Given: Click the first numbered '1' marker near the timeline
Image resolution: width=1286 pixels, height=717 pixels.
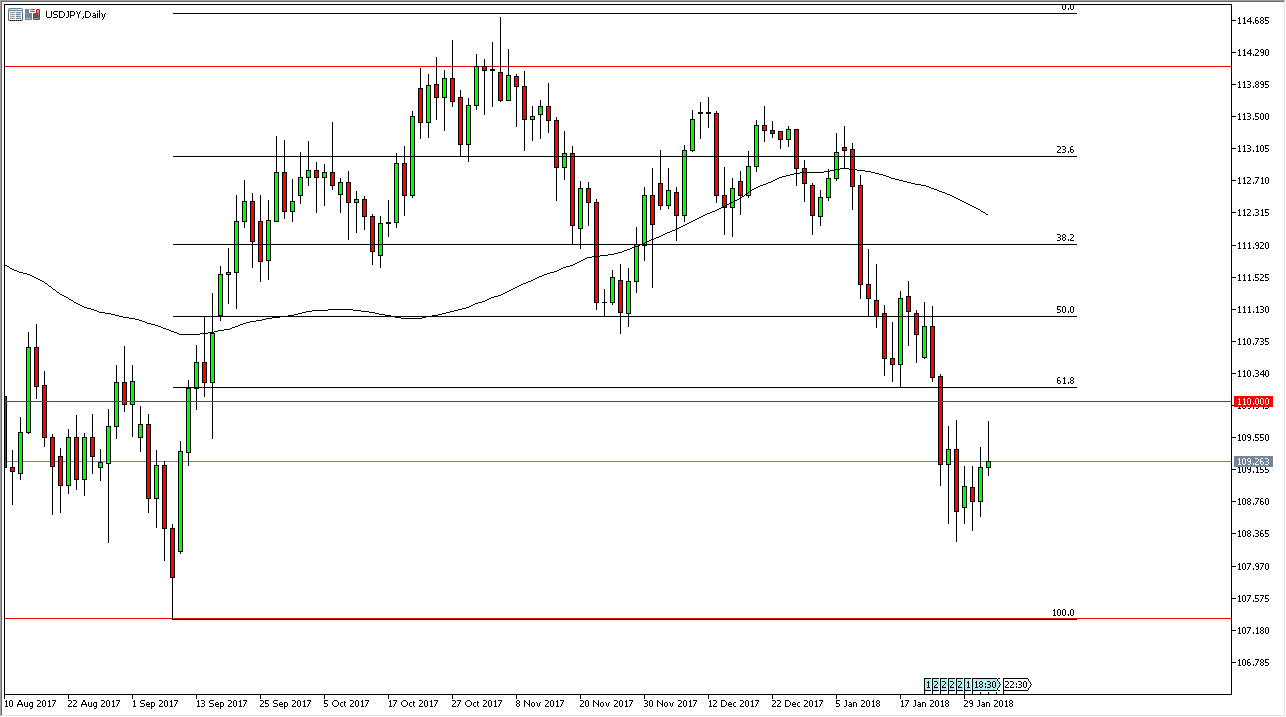Looking at the screenshot, I should click(928, 684).
